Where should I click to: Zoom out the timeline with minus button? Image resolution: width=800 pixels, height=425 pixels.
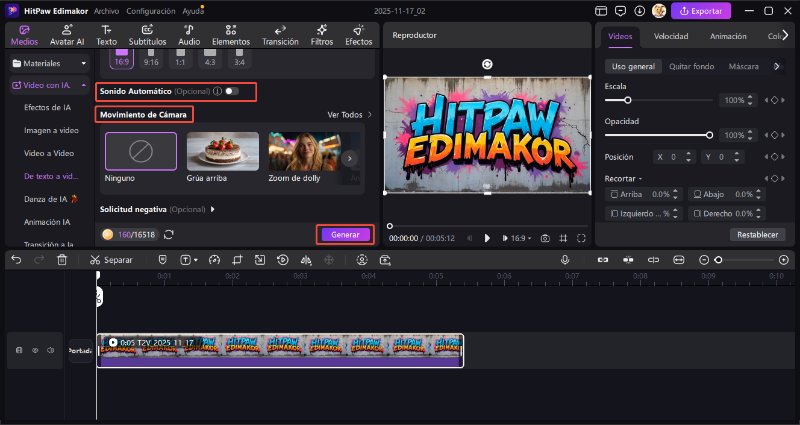(704, 260)
